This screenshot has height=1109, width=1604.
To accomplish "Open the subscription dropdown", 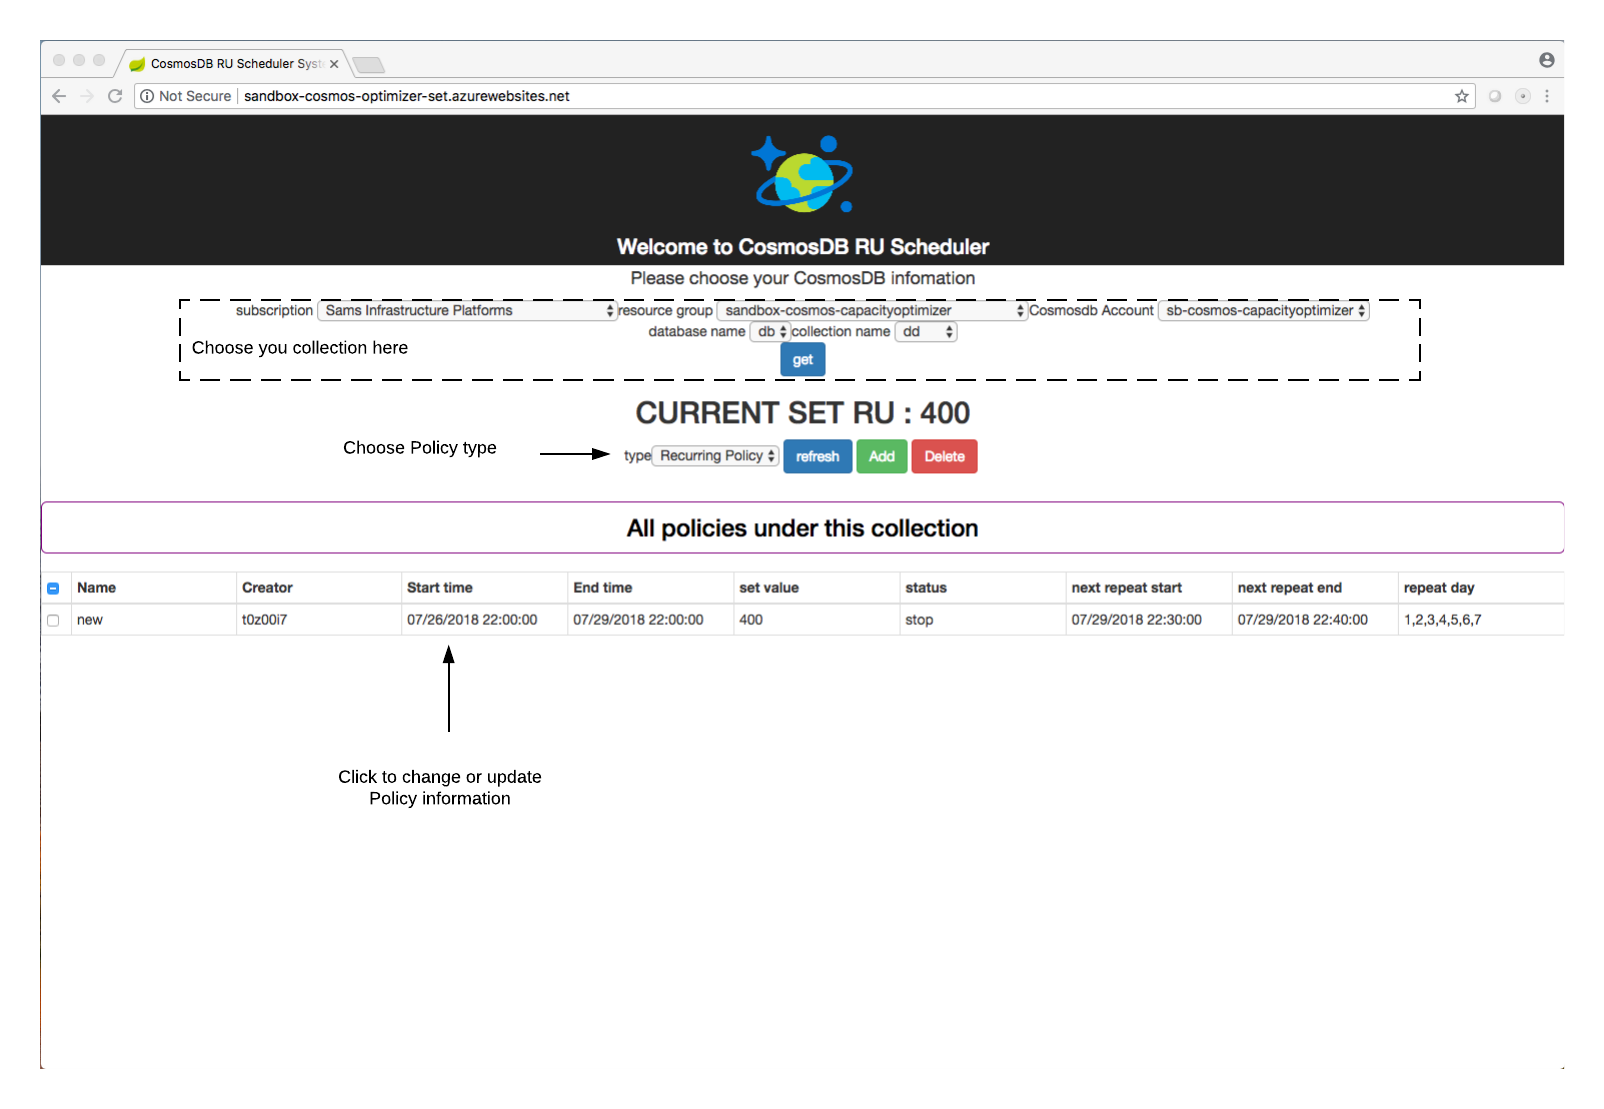I will (467, 311).
